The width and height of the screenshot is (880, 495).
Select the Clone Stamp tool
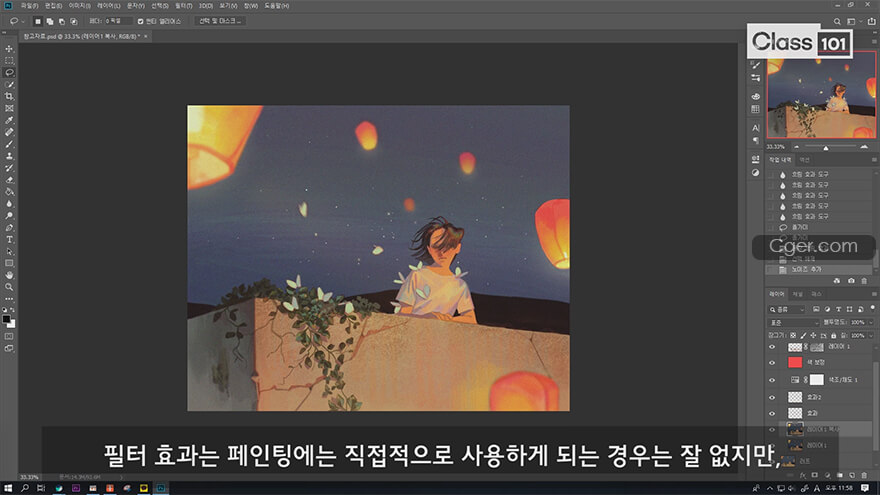pos(9,156)
